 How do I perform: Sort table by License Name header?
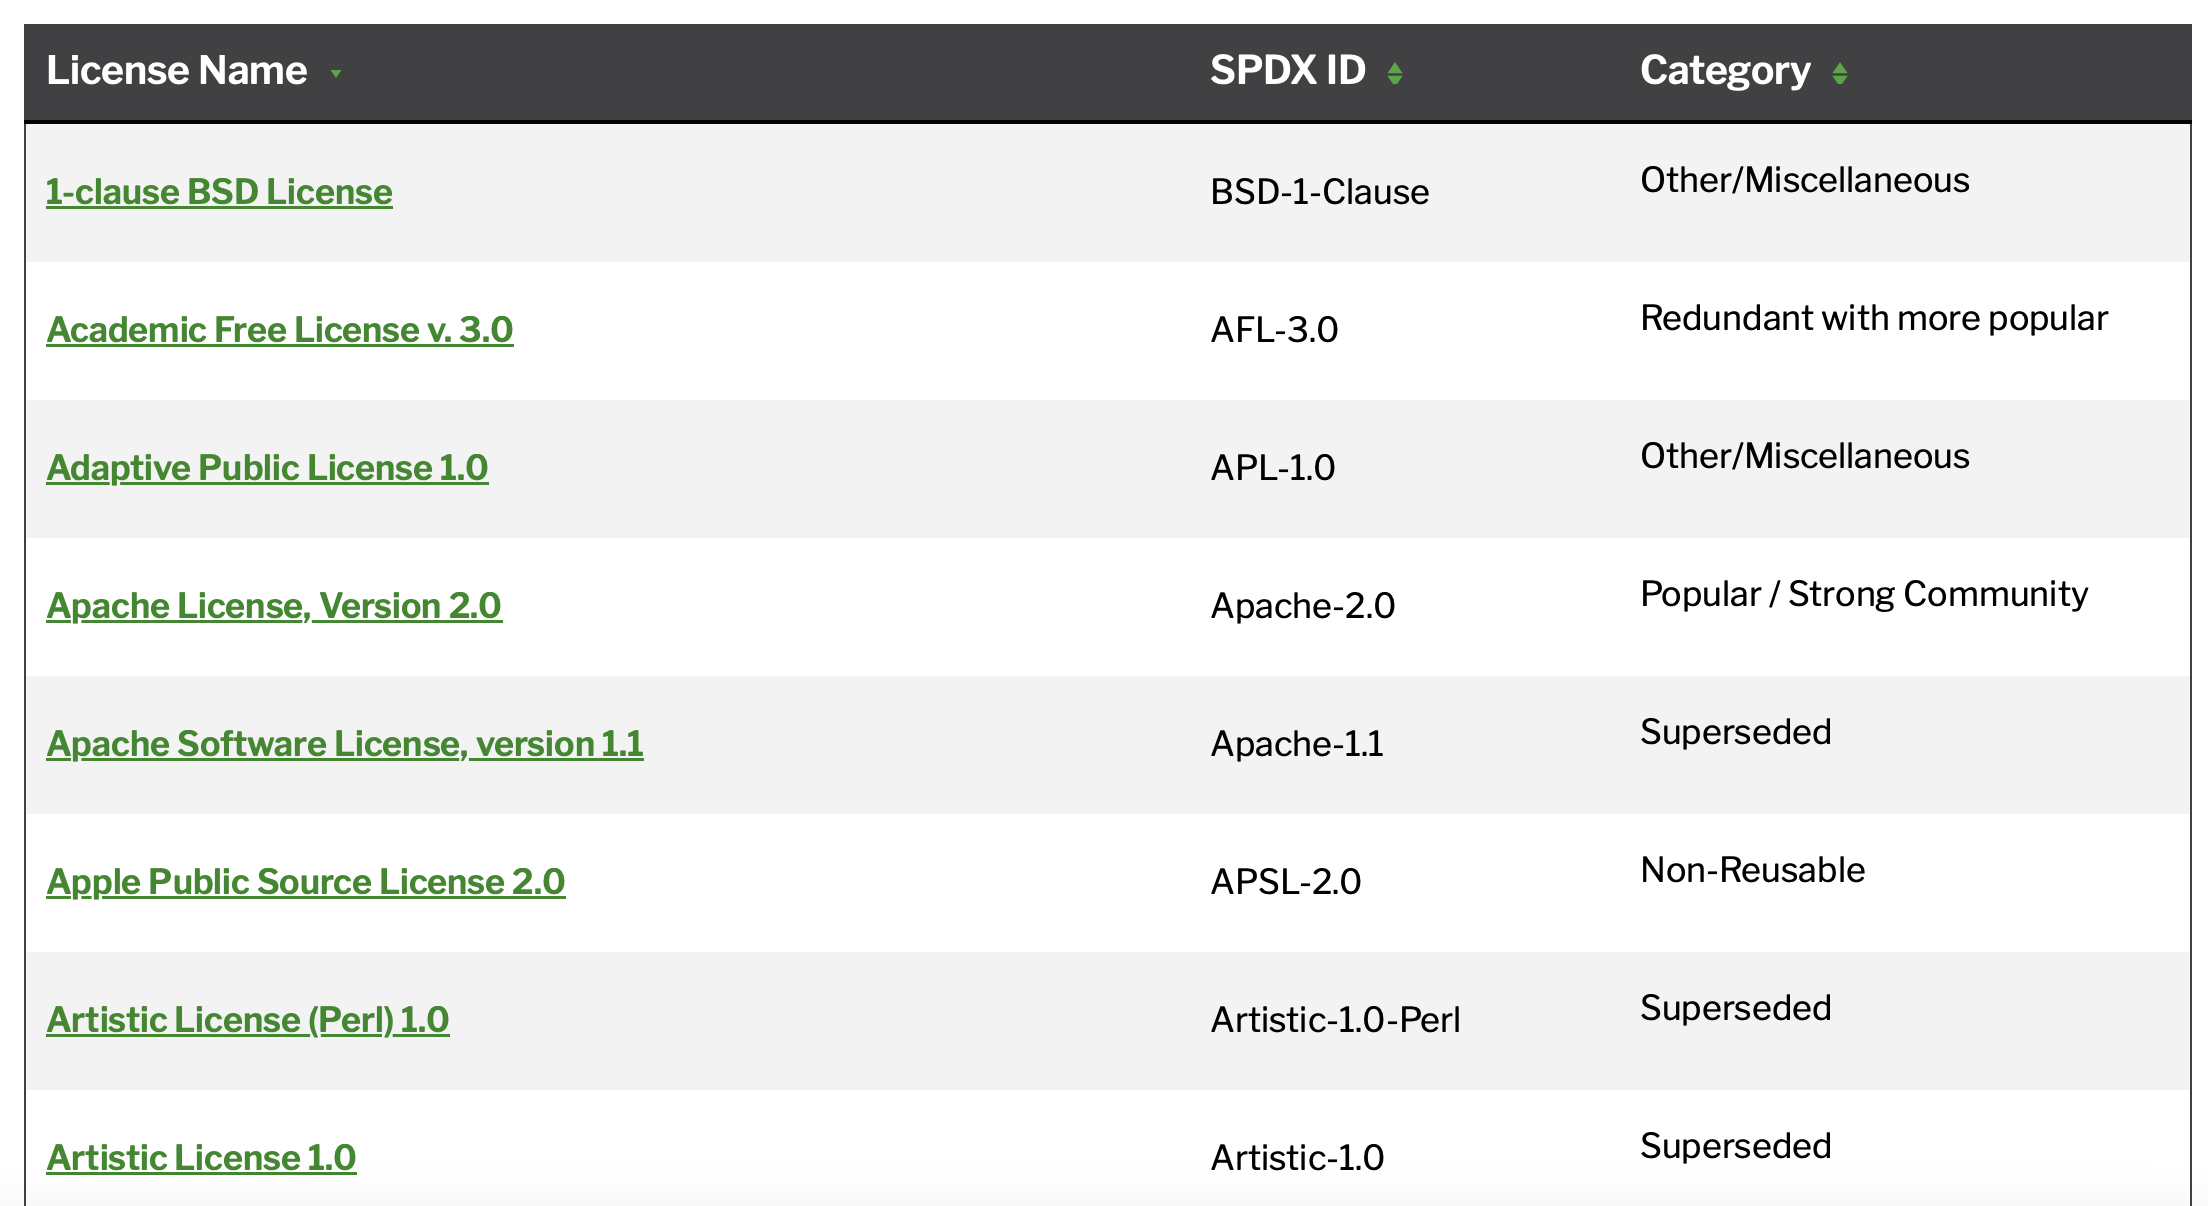pyautogui.click(x=176, y=71)
